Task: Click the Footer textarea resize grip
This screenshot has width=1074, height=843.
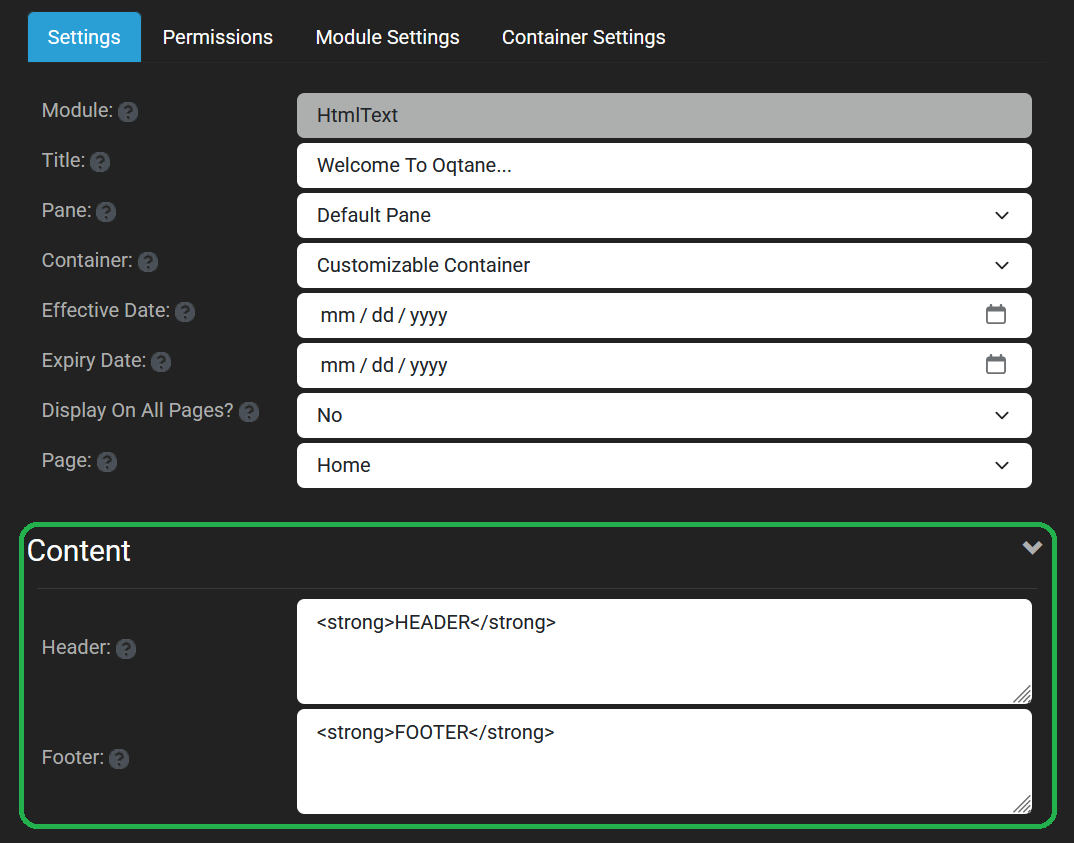Action: (1023, 805)
